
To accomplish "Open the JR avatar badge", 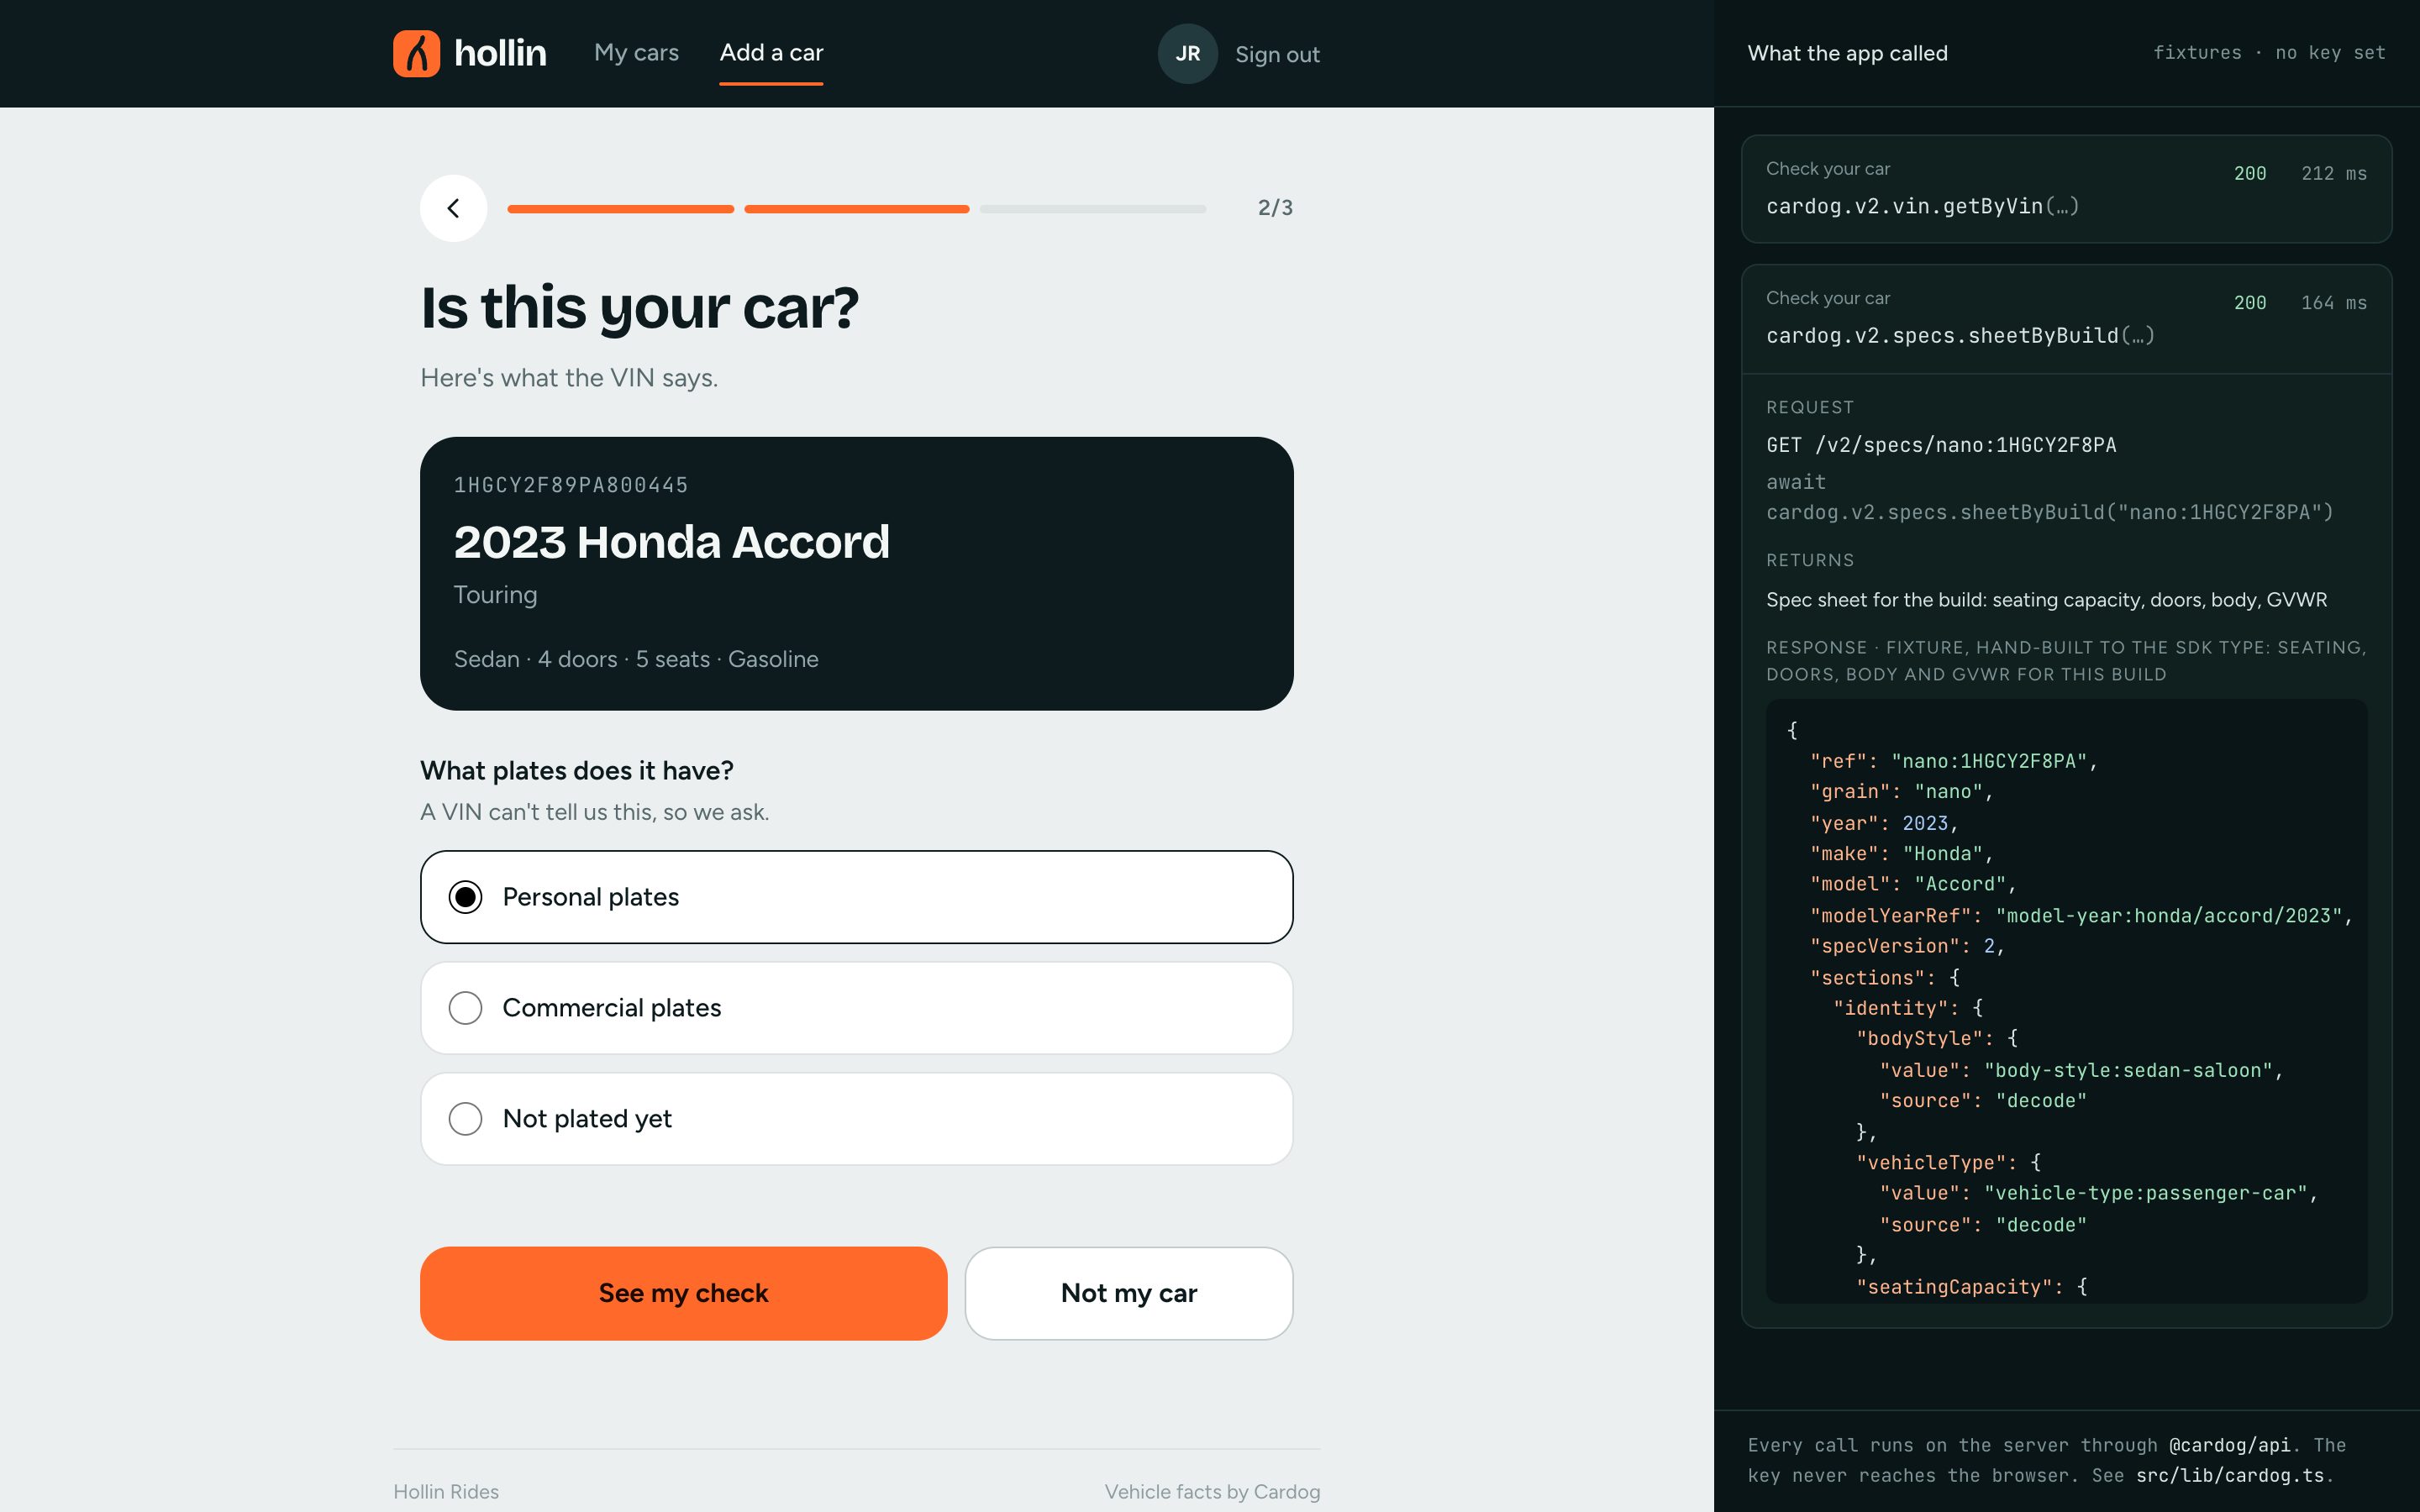I will pos(1187,54).
